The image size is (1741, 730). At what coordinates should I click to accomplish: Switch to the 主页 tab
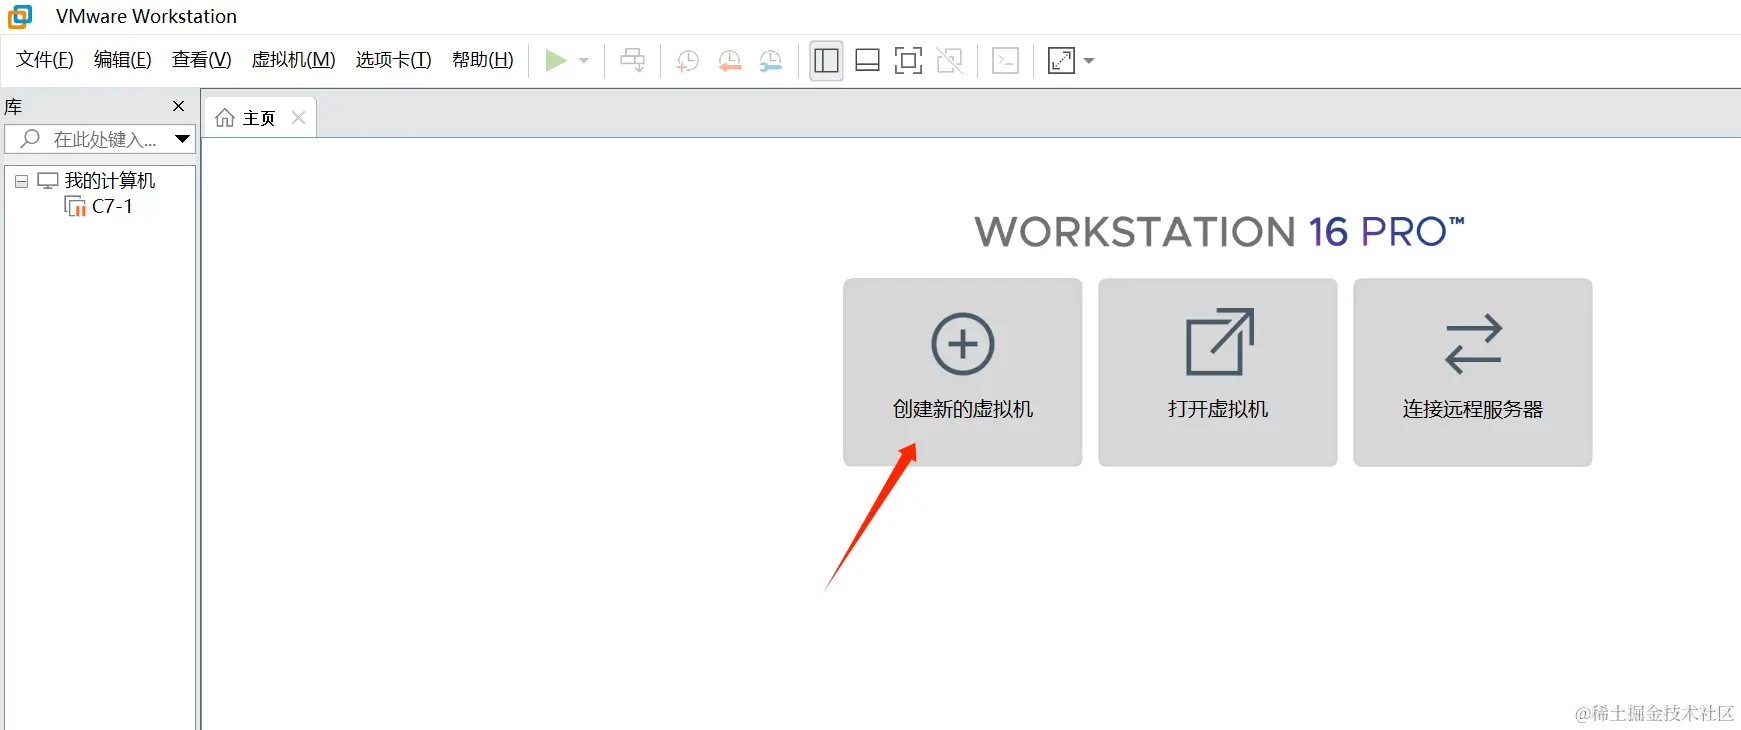tap(260, 118)
